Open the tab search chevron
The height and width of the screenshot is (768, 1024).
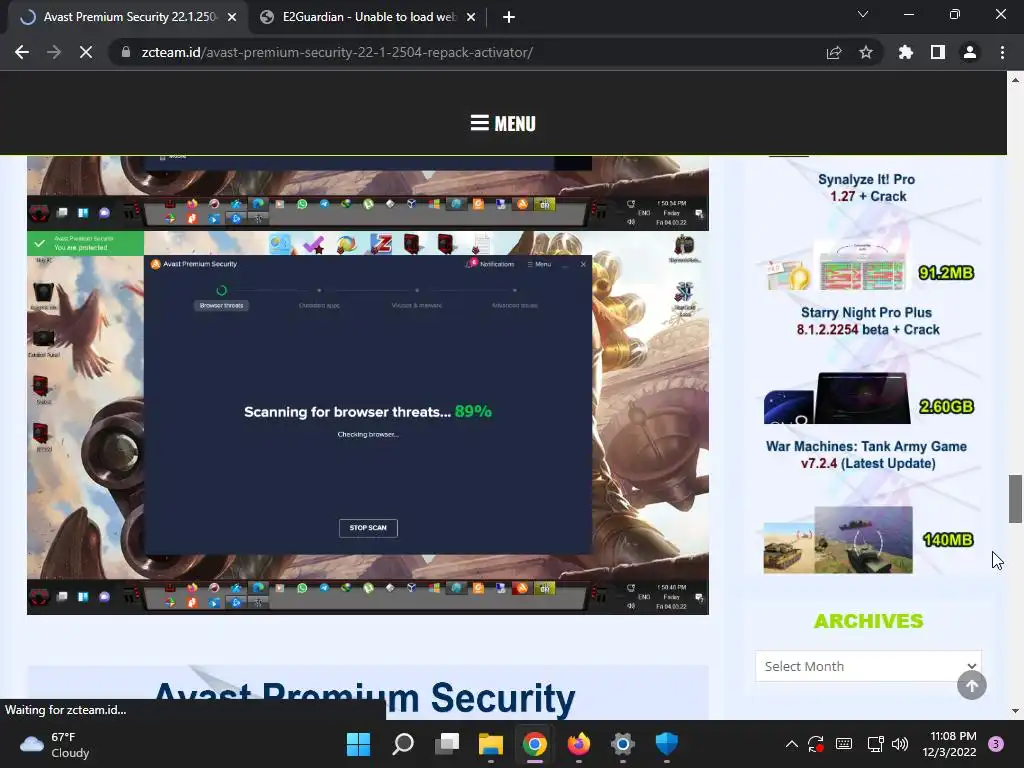coord(863,14)
